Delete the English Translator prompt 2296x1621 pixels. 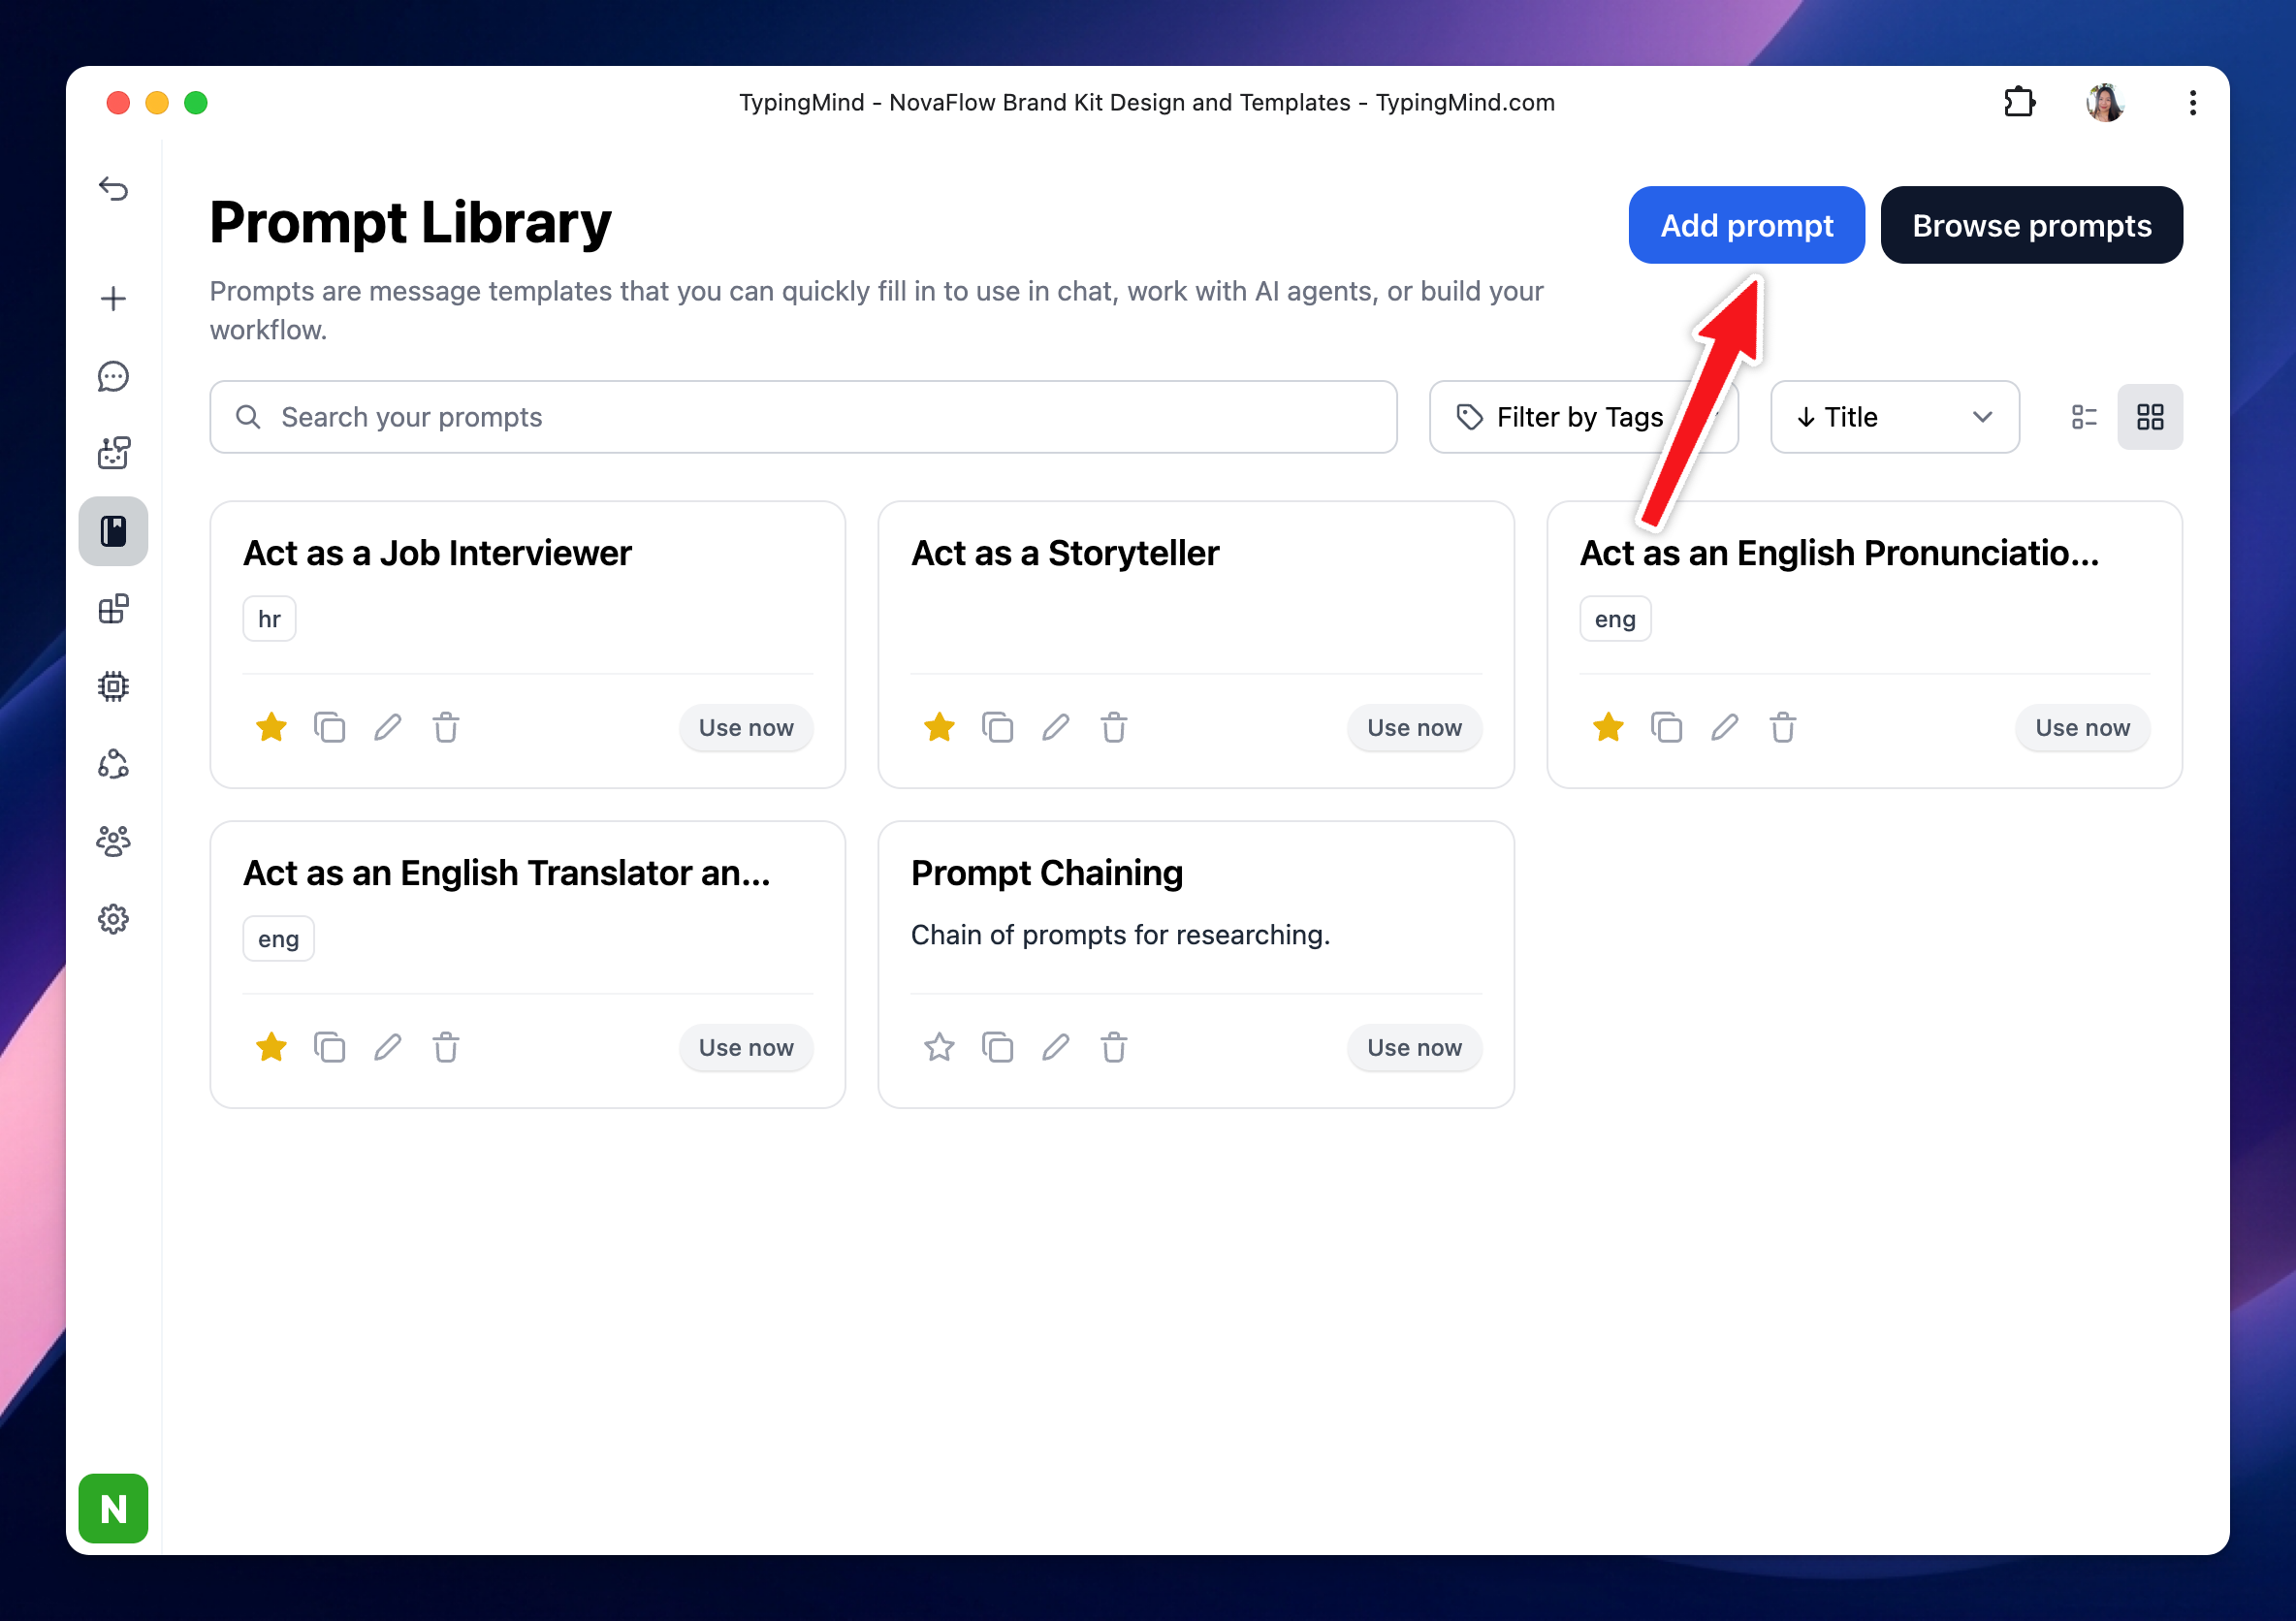click(446, 1047)
